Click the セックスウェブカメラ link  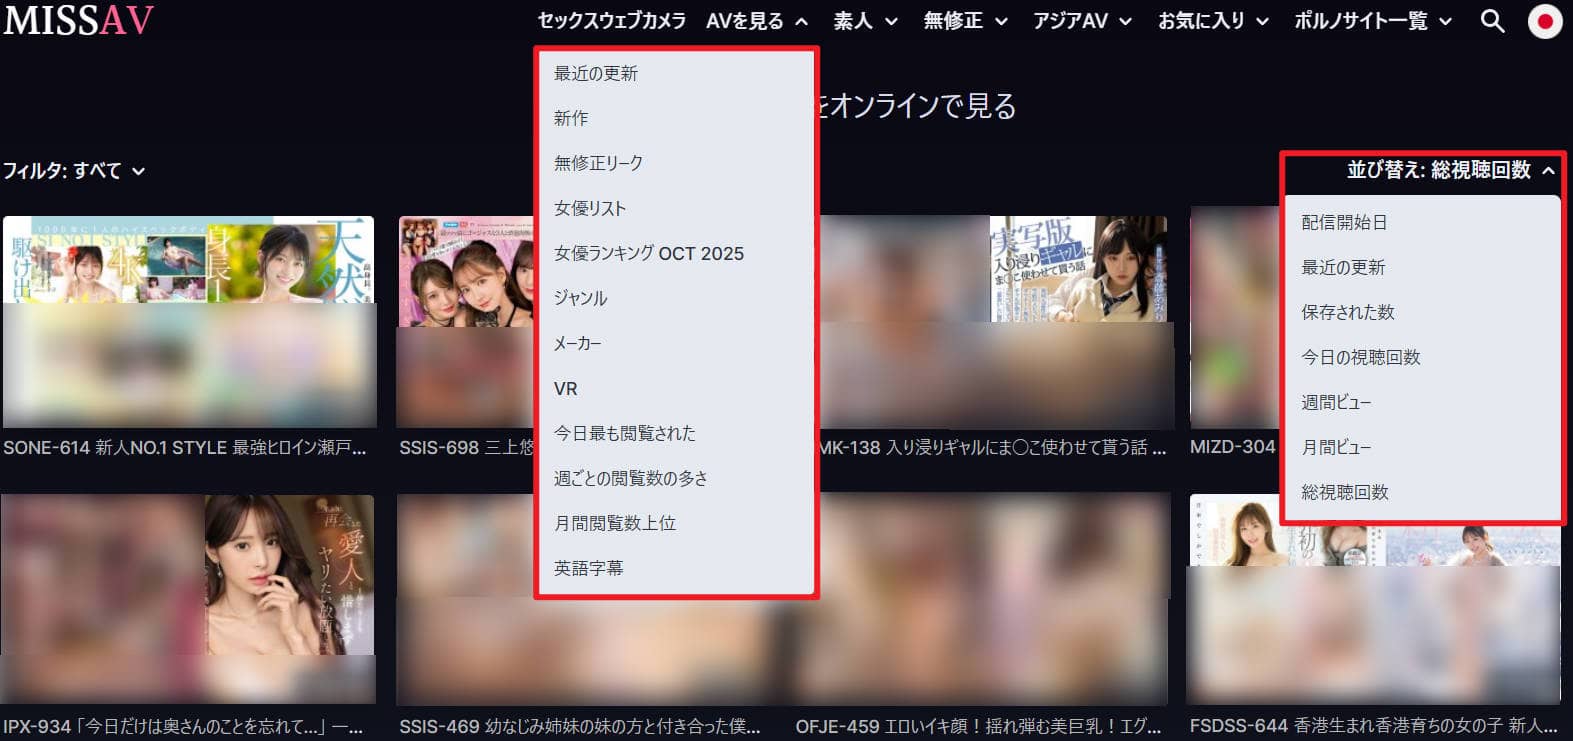click(x=611, y=21)
